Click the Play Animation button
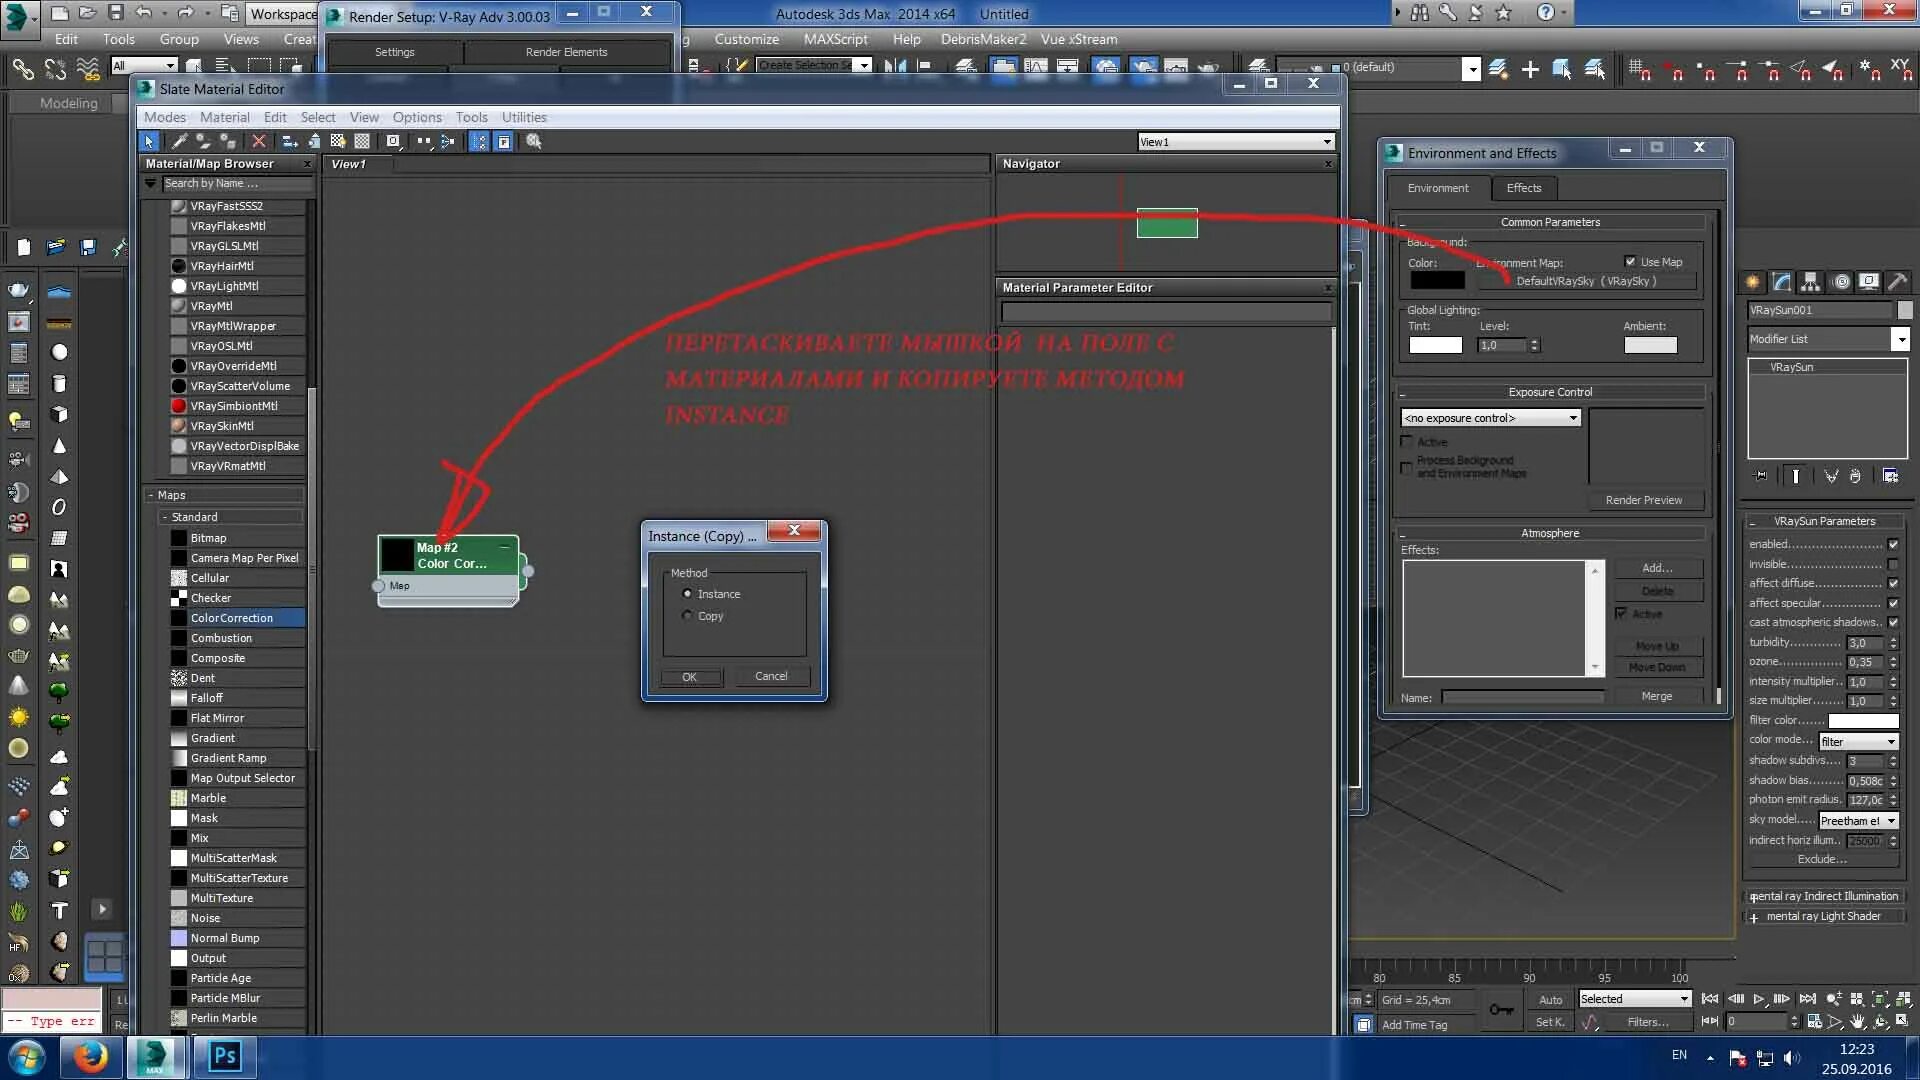The image size is (1920, 1080). coord(1759,998)
